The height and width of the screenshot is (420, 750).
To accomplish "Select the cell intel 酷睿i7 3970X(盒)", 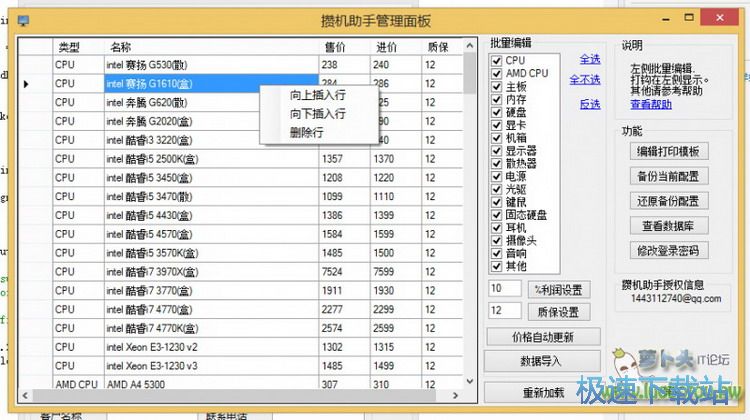I will pos(211,272).
